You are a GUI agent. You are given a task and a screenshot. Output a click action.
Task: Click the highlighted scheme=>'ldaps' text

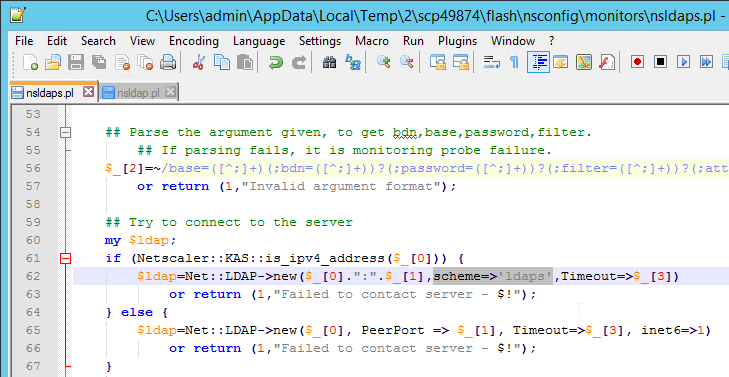(493, 276)
